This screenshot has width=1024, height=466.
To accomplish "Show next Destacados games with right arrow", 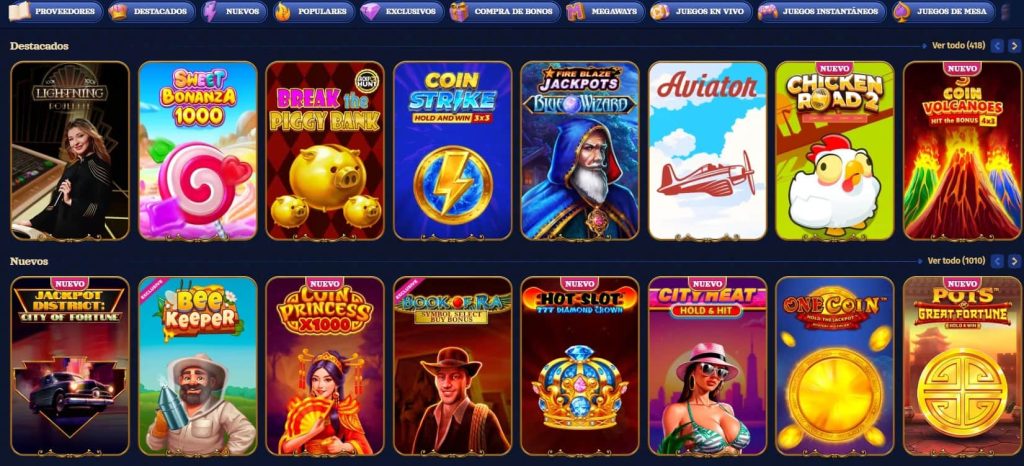I will (1014, 46).
